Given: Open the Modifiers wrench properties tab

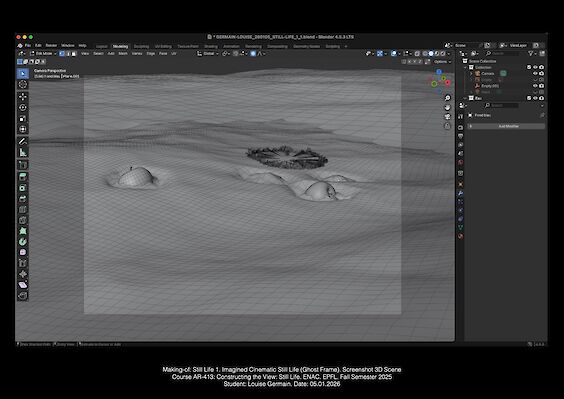Looking at the screenshot, I should pyautogui.click(x=461, y=193).
